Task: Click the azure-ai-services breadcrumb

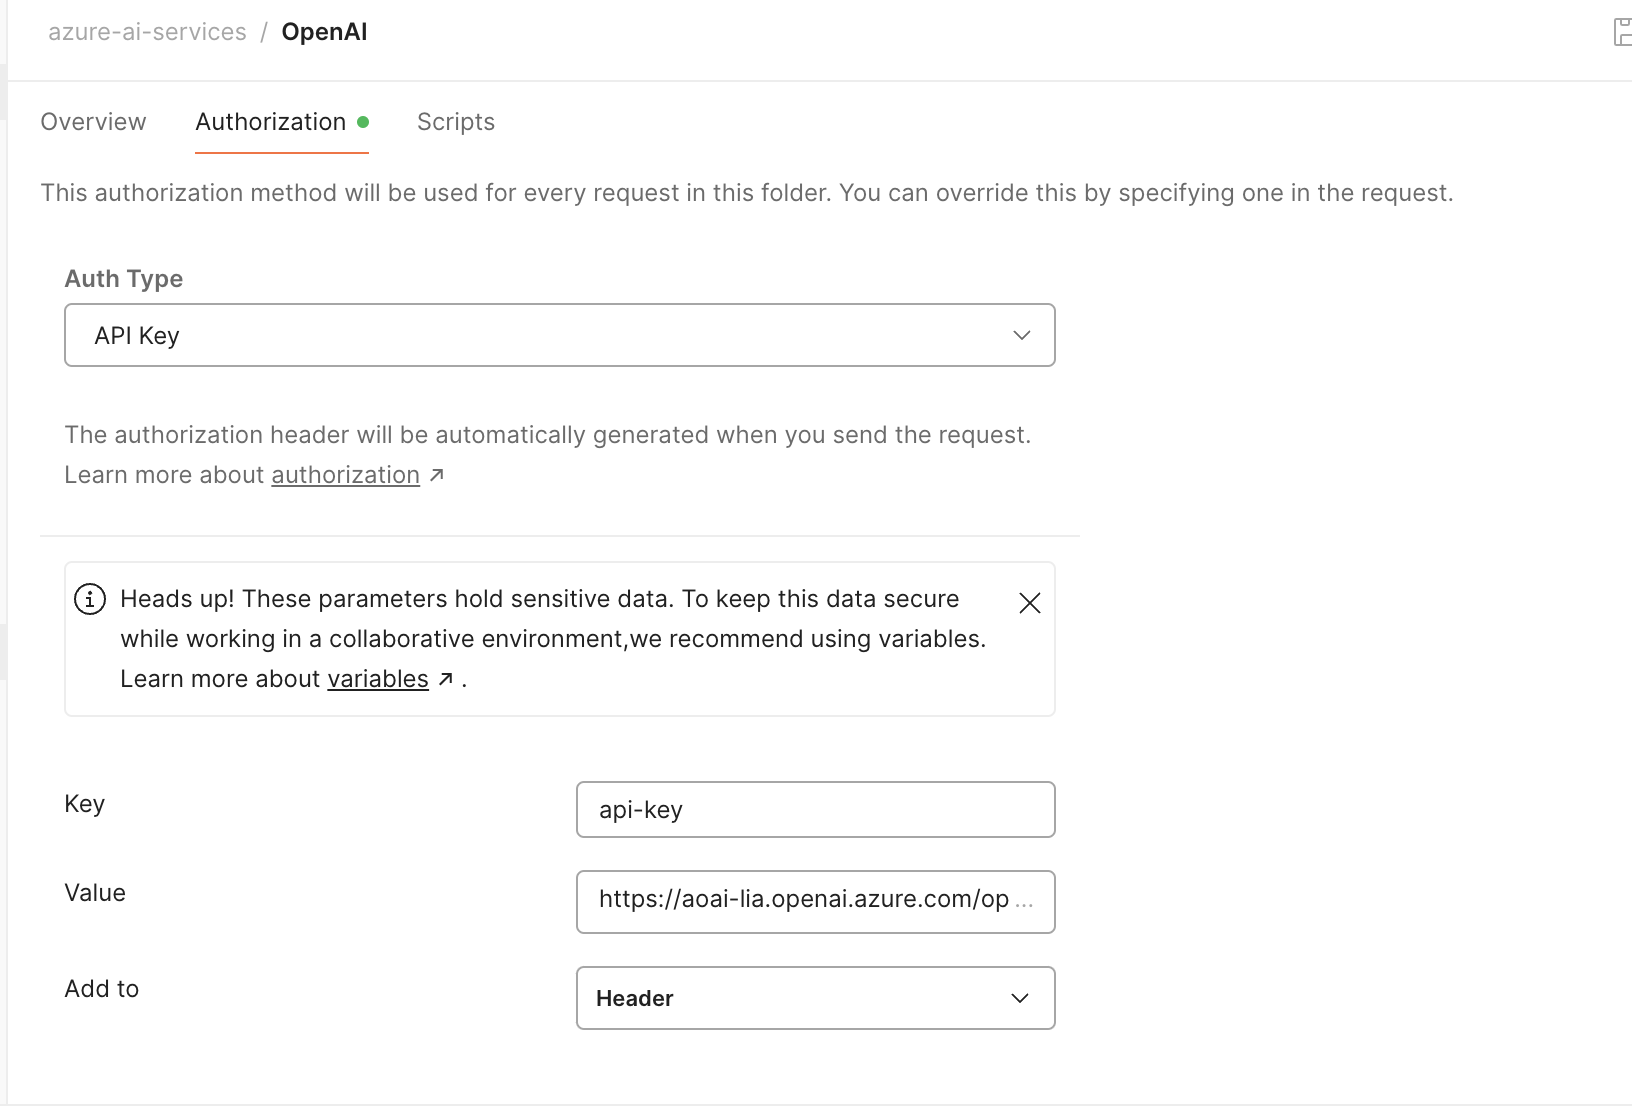Action: click(x=147, y=32)
